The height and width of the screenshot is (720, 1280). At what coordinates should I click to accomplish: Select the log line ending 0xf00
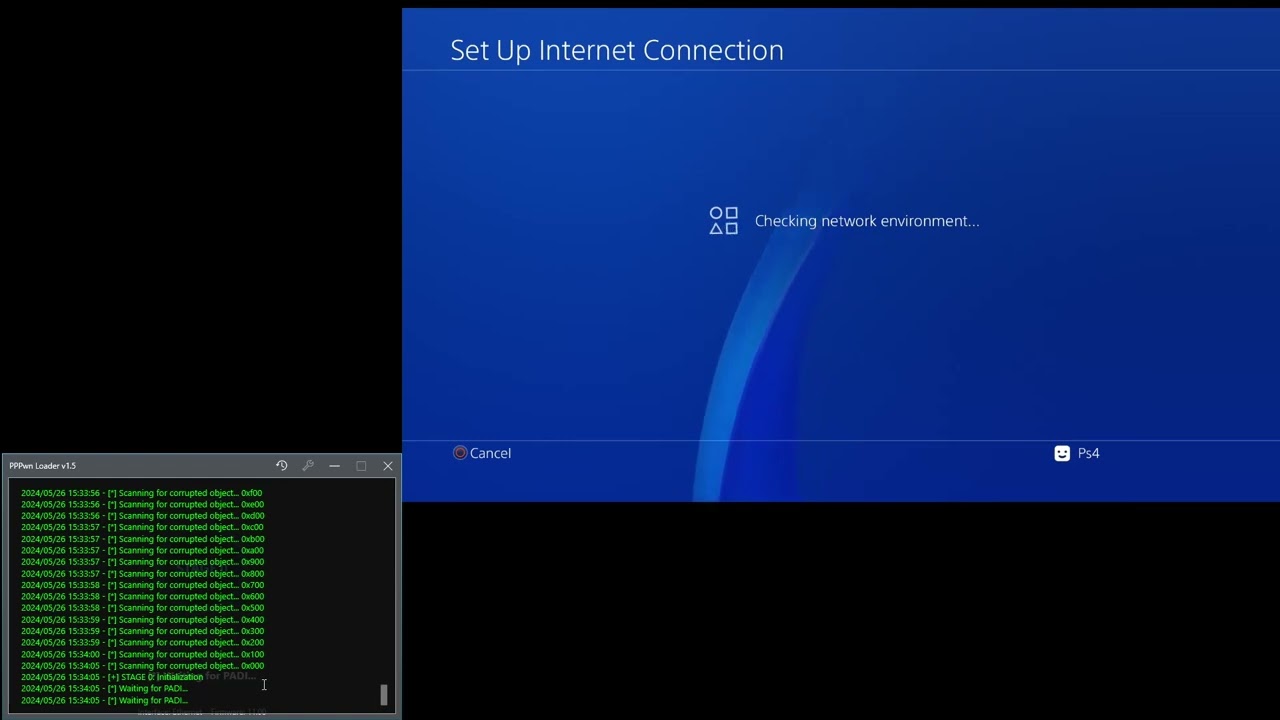coord(141,493)
